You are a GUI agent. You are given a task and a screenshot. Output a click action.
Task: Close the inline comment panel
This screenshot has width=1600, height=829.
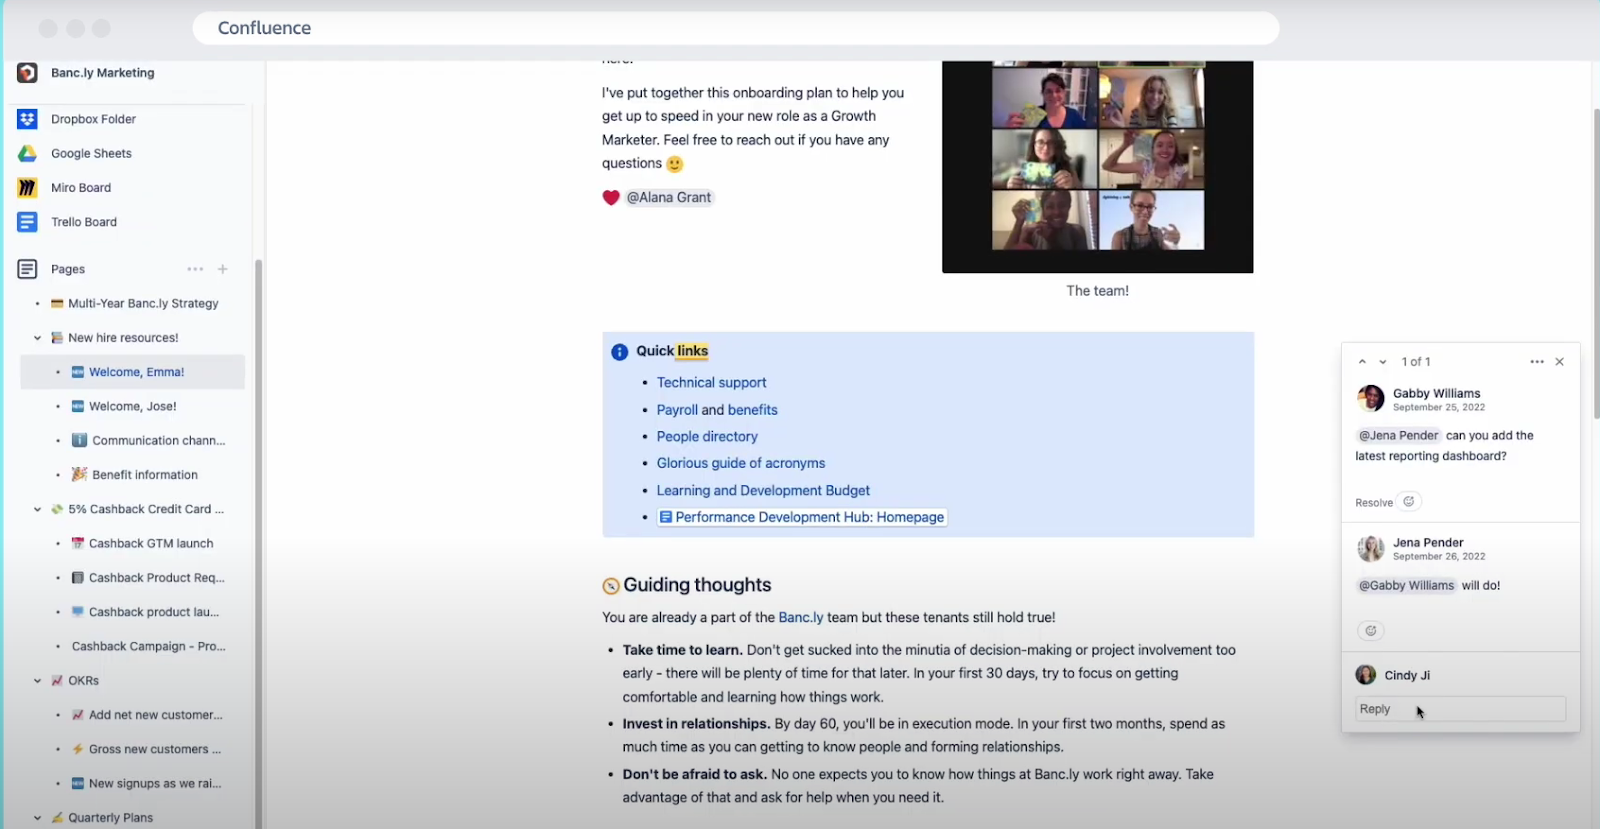click(x=1560, y=362)
